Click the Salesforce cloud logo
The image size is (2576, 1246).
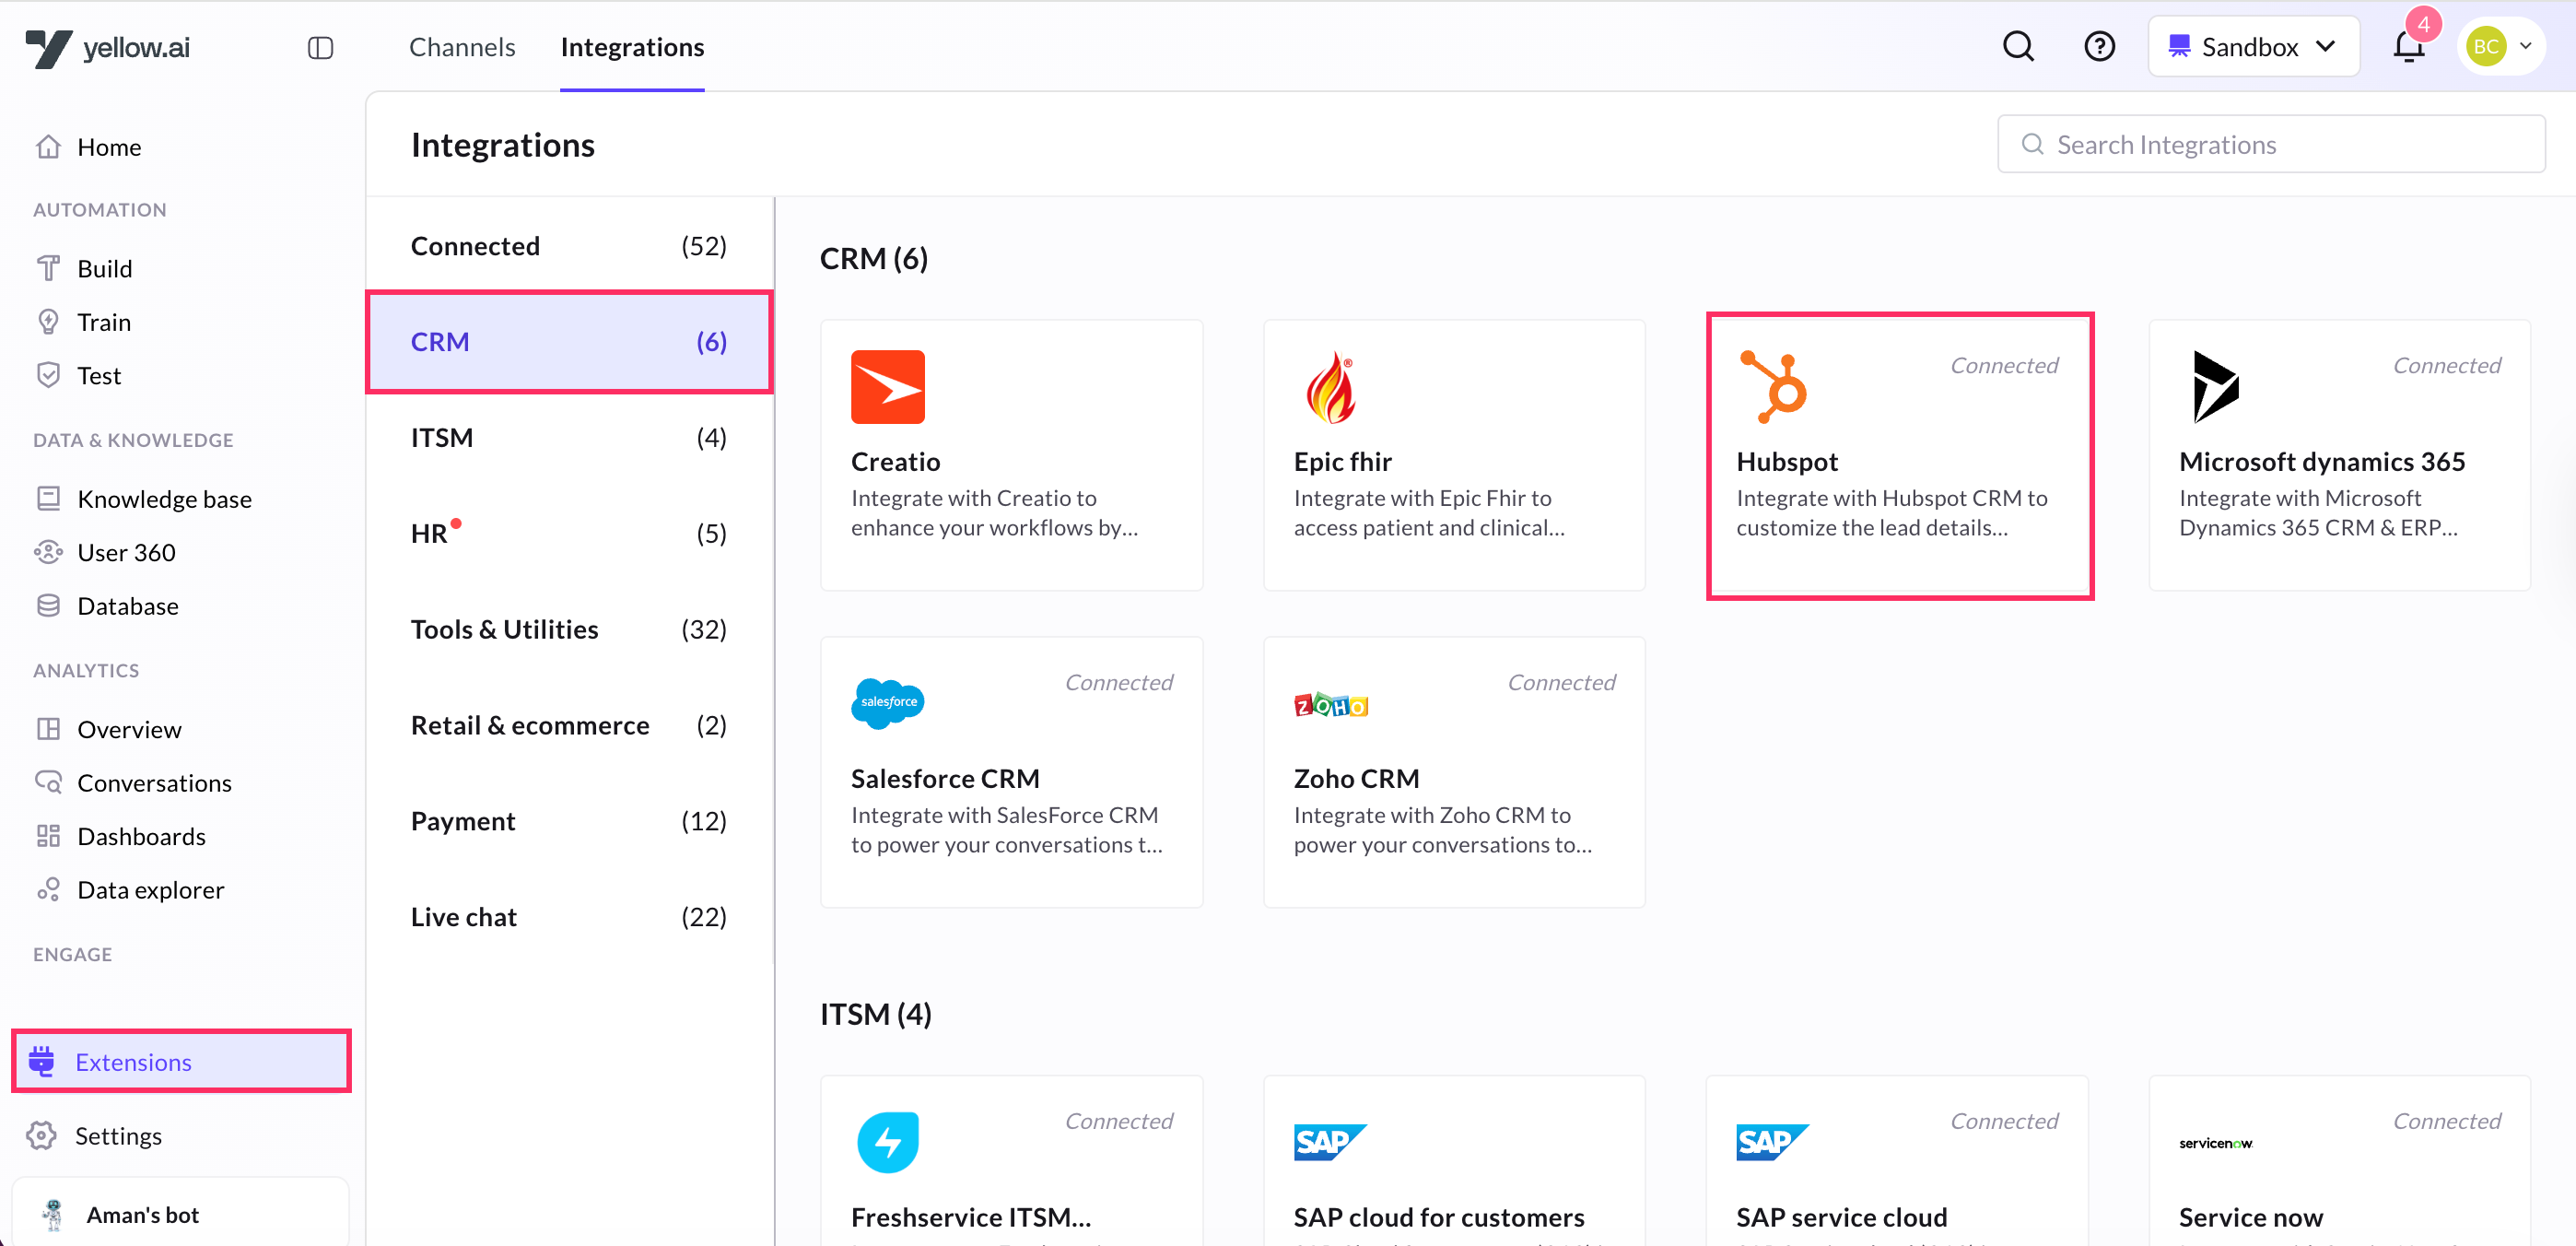coord(887,702)
